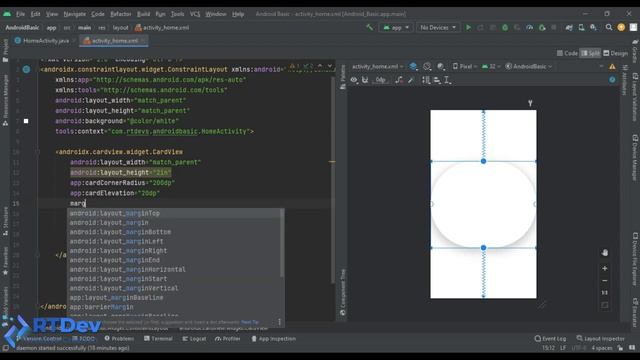Click the Baseline alignment icon
Image resolution: width=640 pixels, height=360 pixels.
click(447, 80)
